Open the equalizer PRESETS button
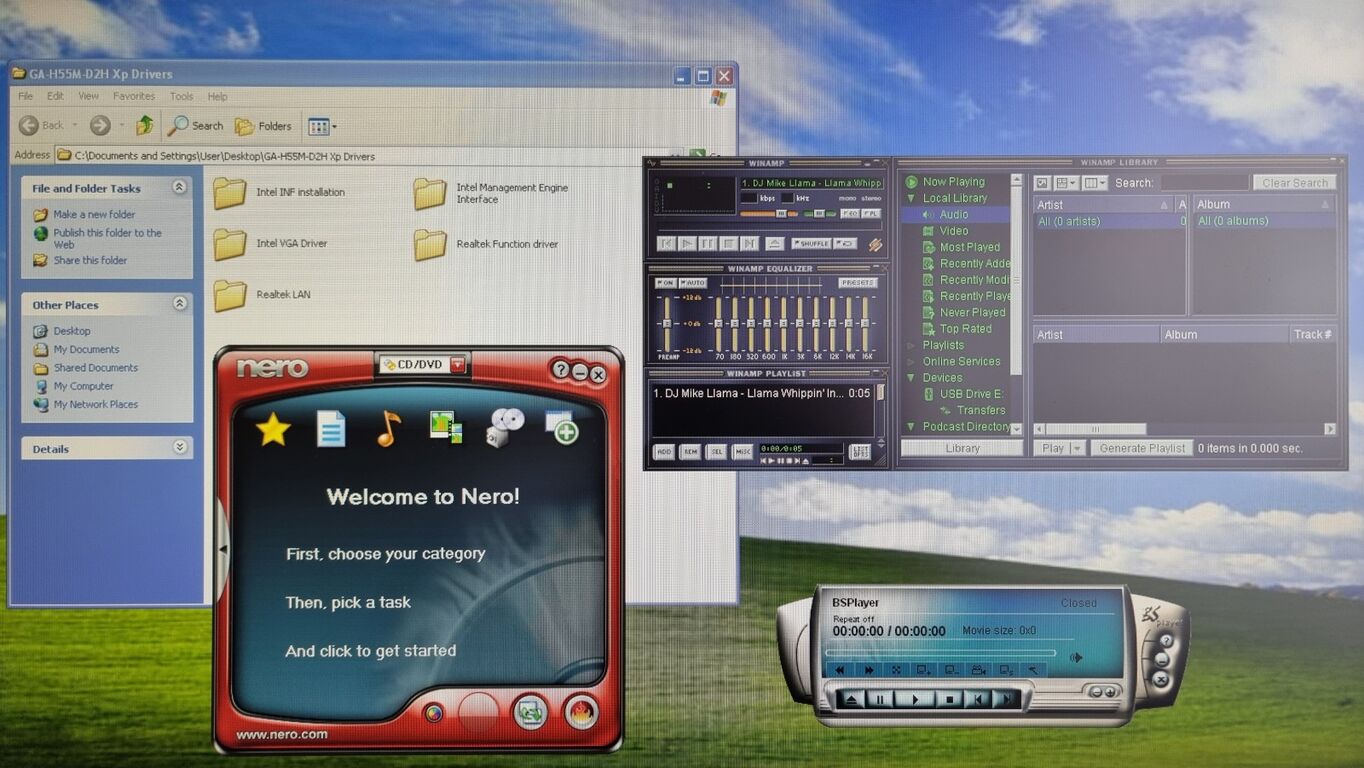1364x768 pixels. coord(857,283)
